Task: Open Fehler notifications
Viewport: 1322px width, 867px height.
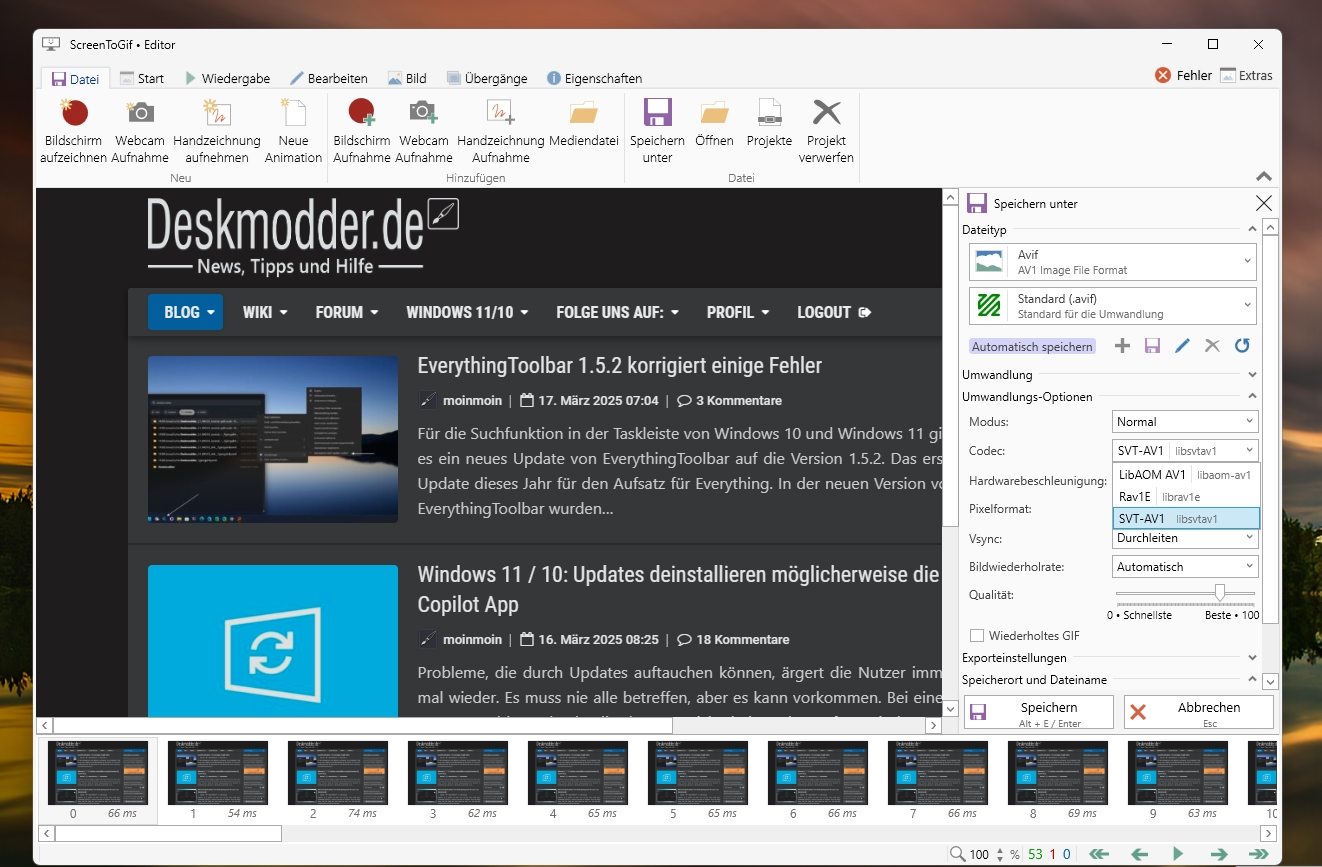Action: click(1183, 76)
